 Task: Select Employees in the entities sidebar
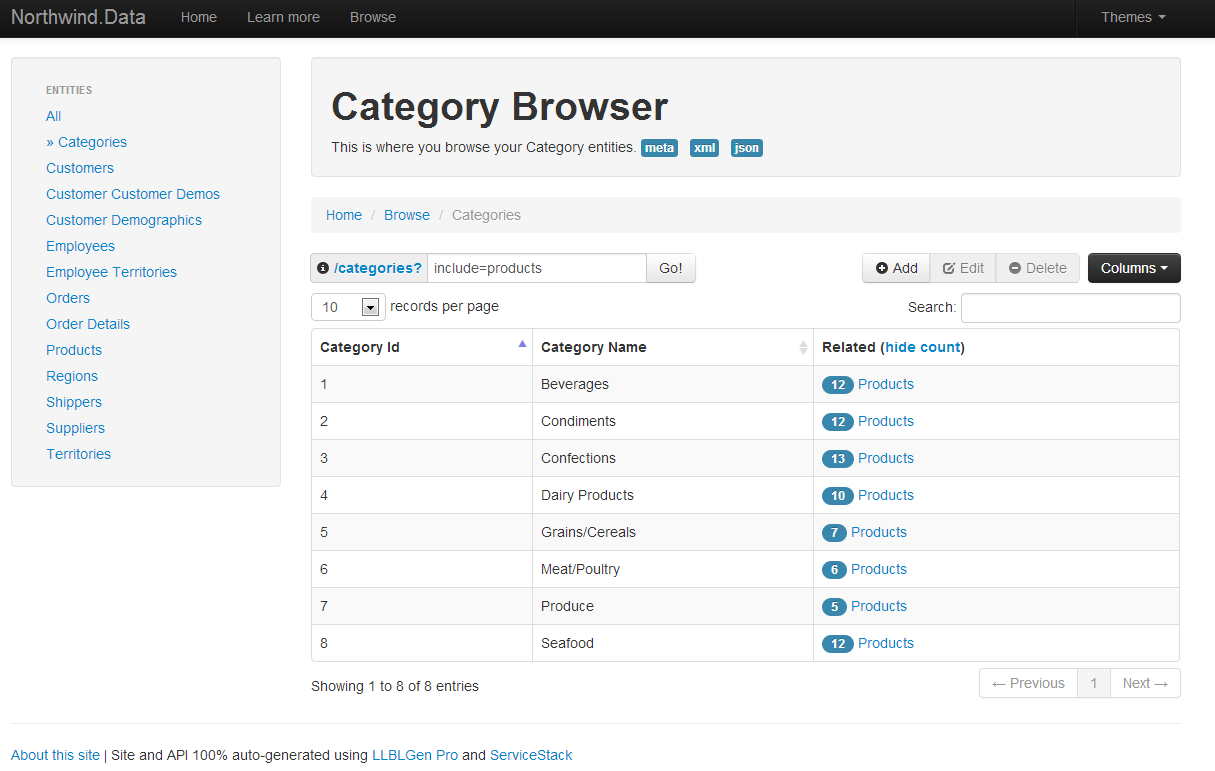coord(80,246)
